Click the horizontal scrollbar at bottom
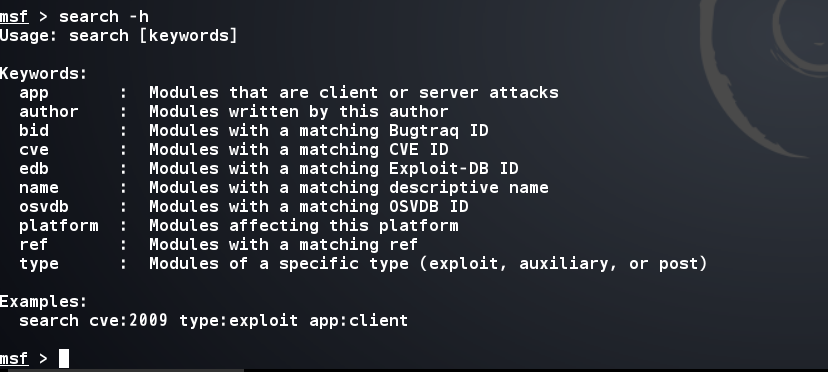Image resolution: width=828 pixels, height=372 pixels. tap(126, 370)
